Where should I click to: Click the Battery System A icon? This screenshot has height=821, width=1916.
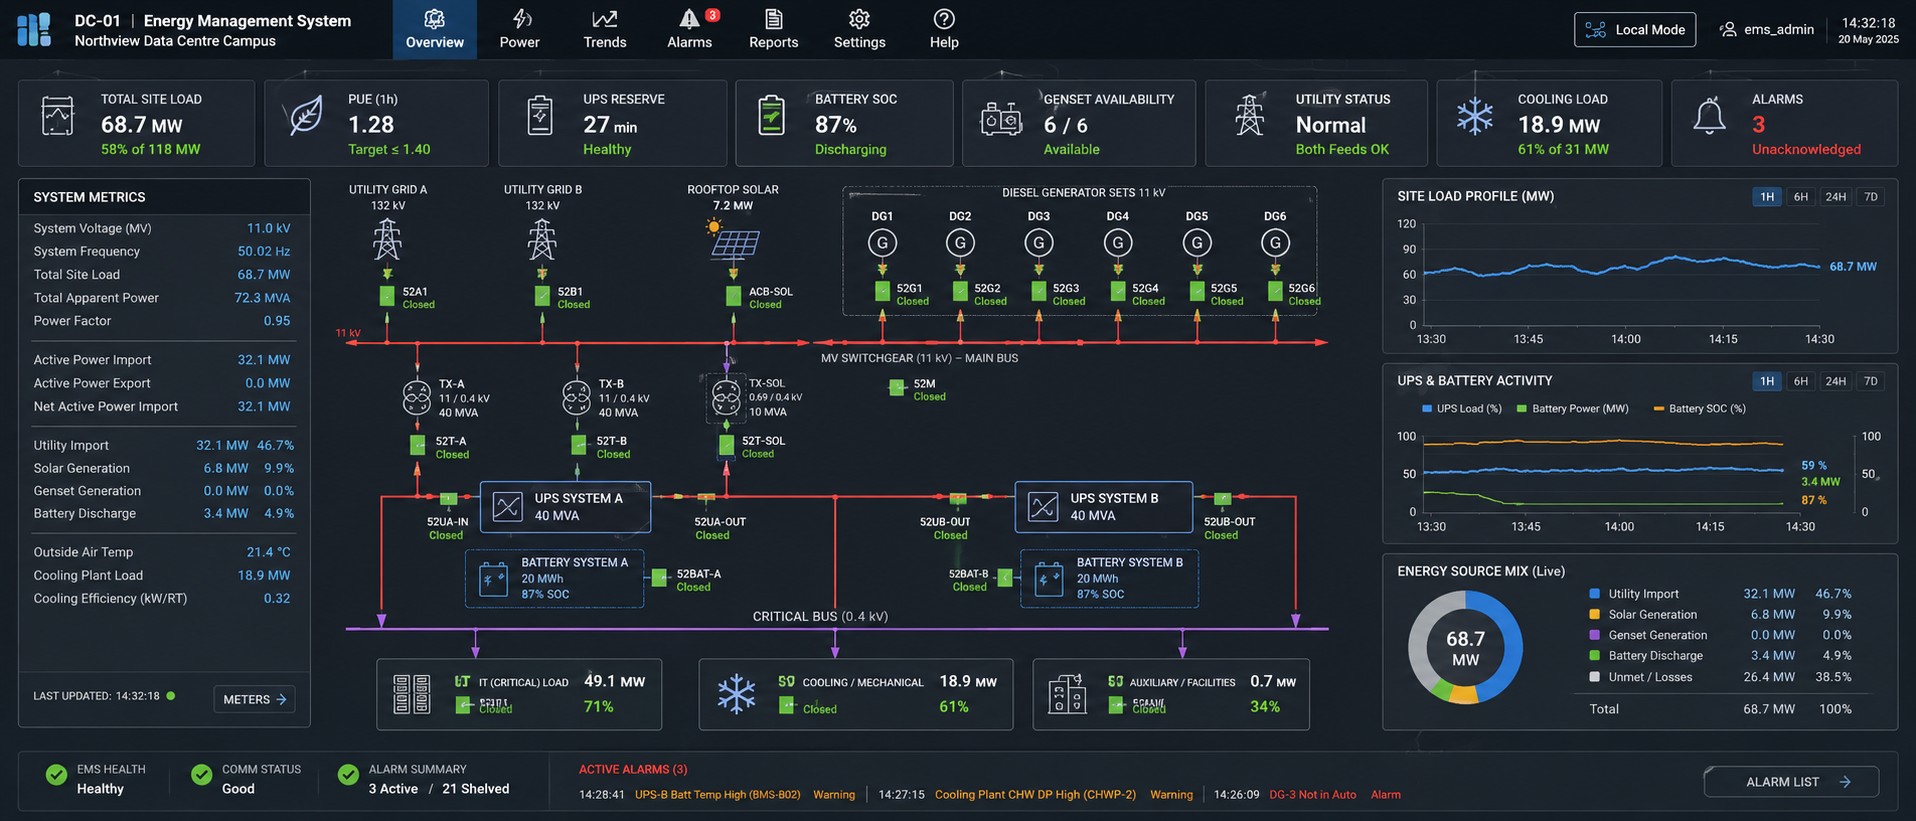[x=494, y=579]
